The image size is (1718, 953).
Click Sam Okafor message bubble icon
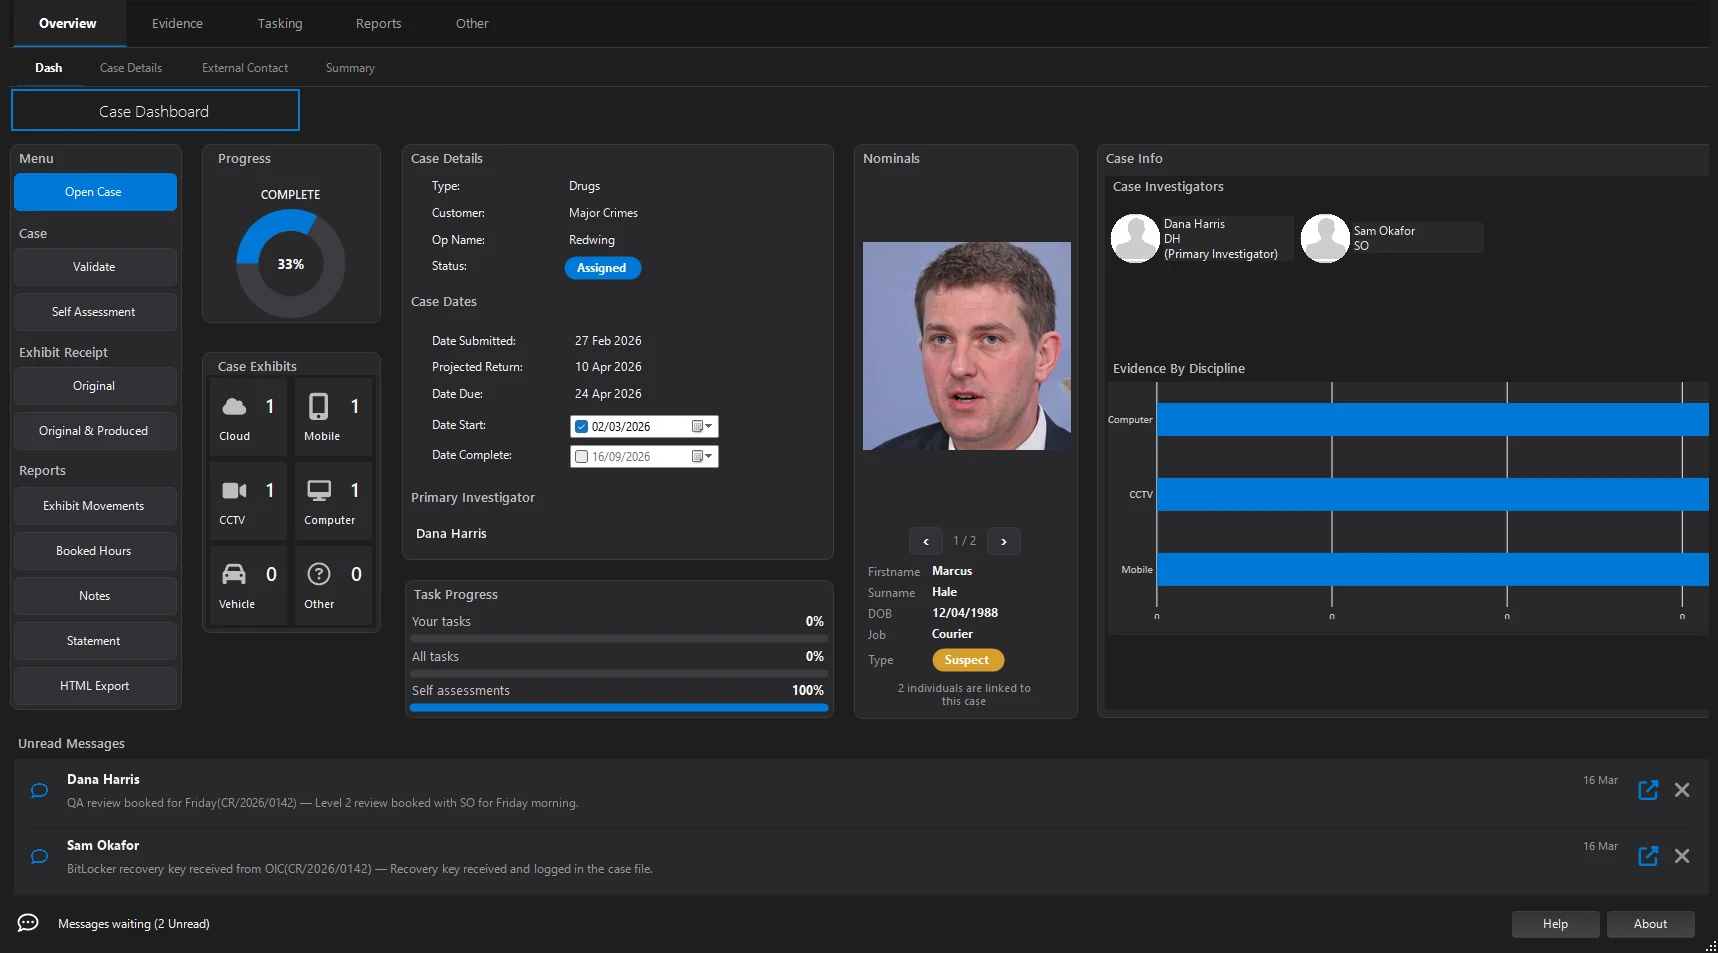click(39, 857)
